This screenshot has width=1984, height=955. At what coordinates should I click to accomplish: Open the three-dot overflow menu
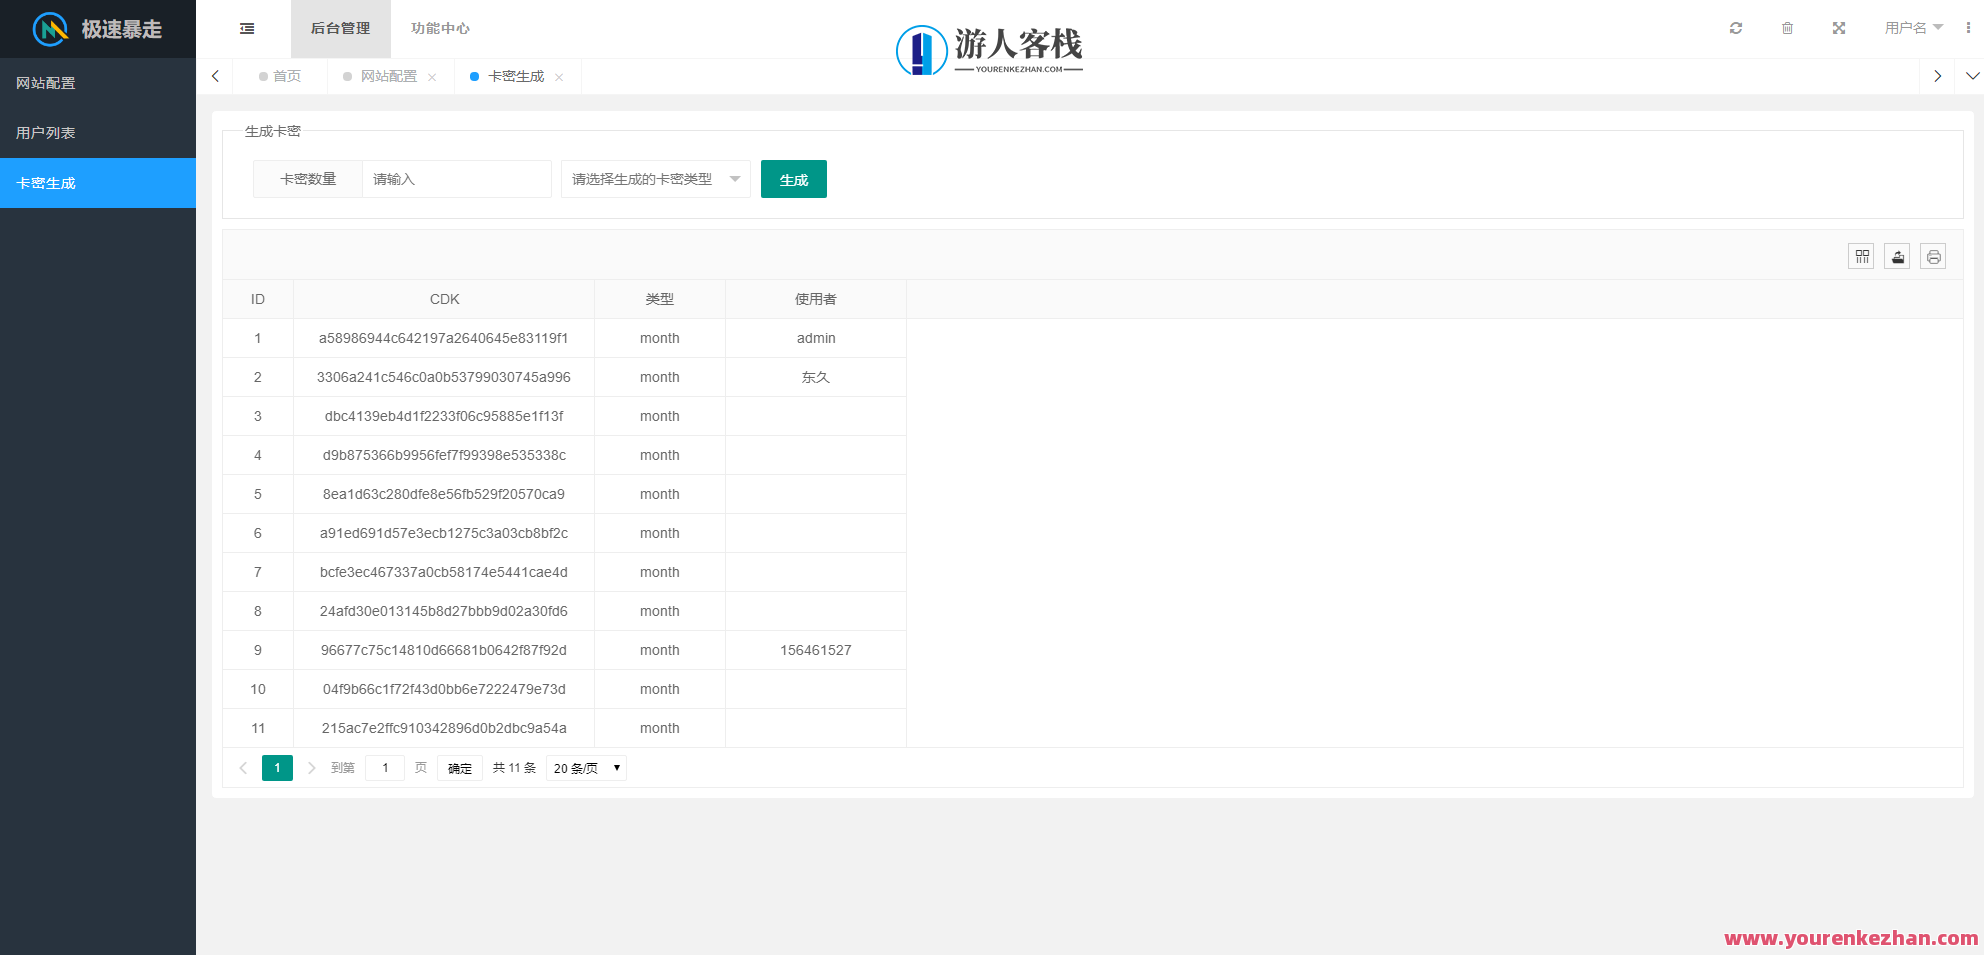pos(1969,28)
